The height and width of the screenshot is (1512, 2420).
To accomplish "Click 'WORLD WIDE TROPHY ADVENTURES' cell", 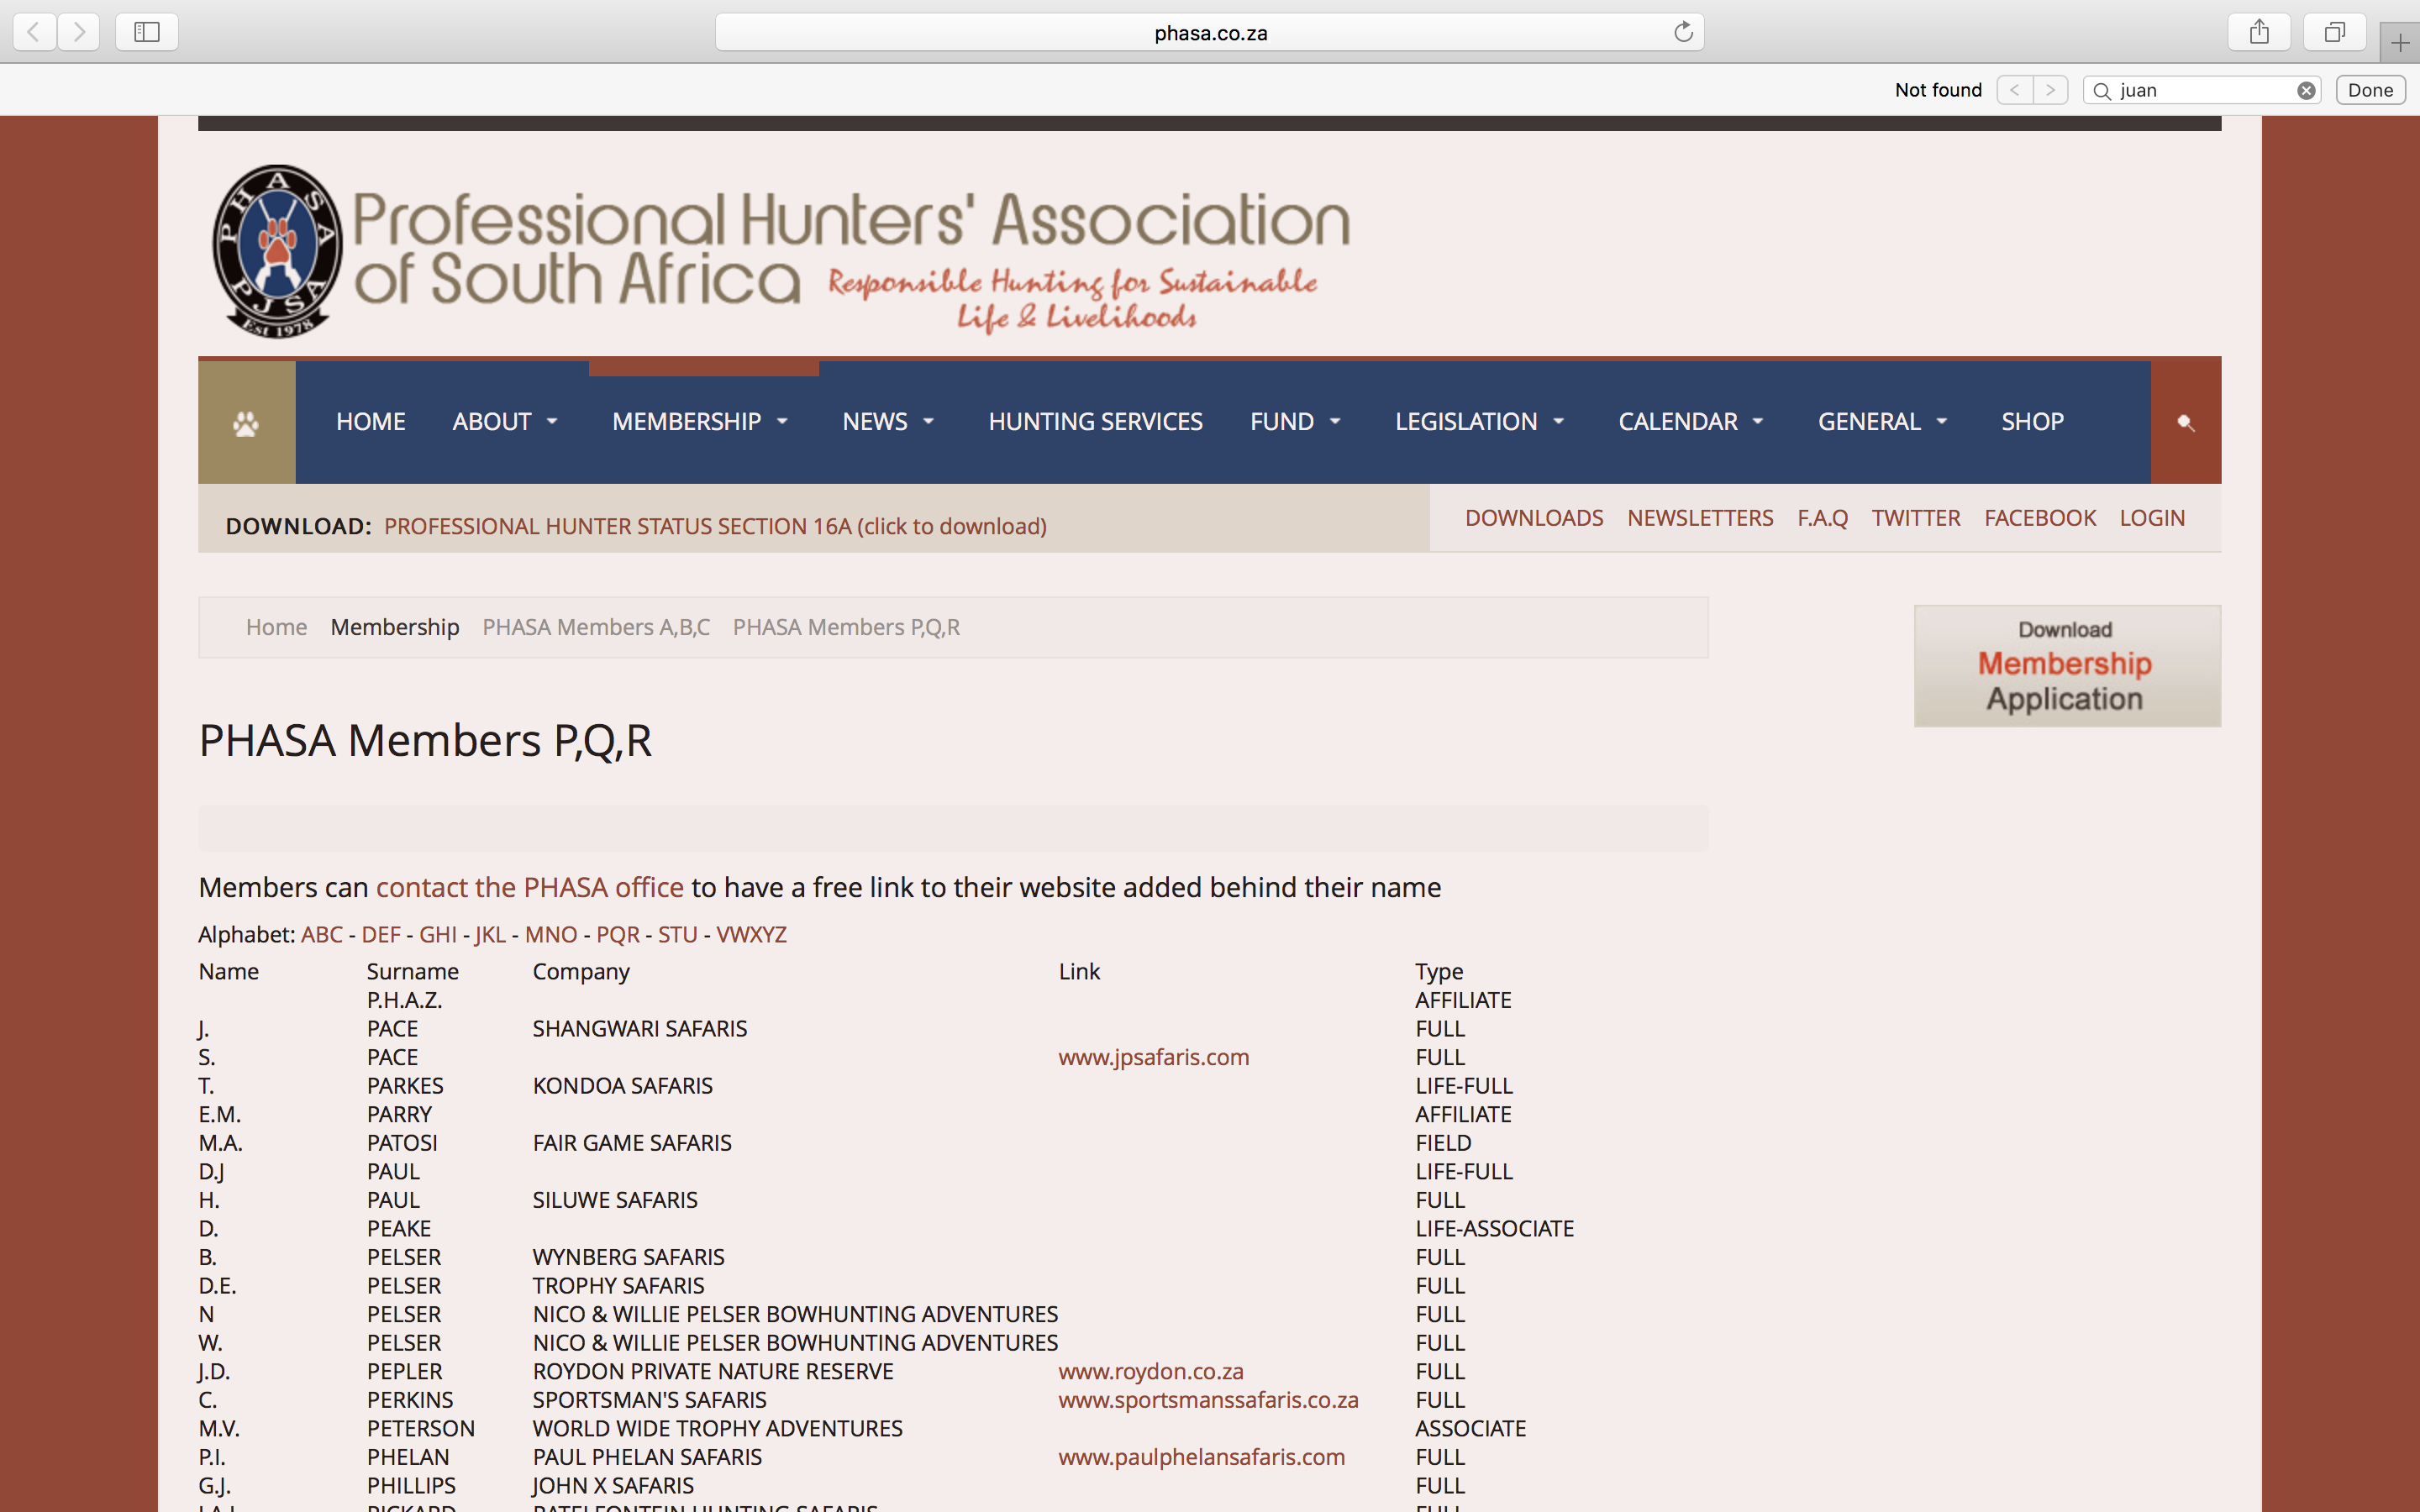I will (717, 1428).
